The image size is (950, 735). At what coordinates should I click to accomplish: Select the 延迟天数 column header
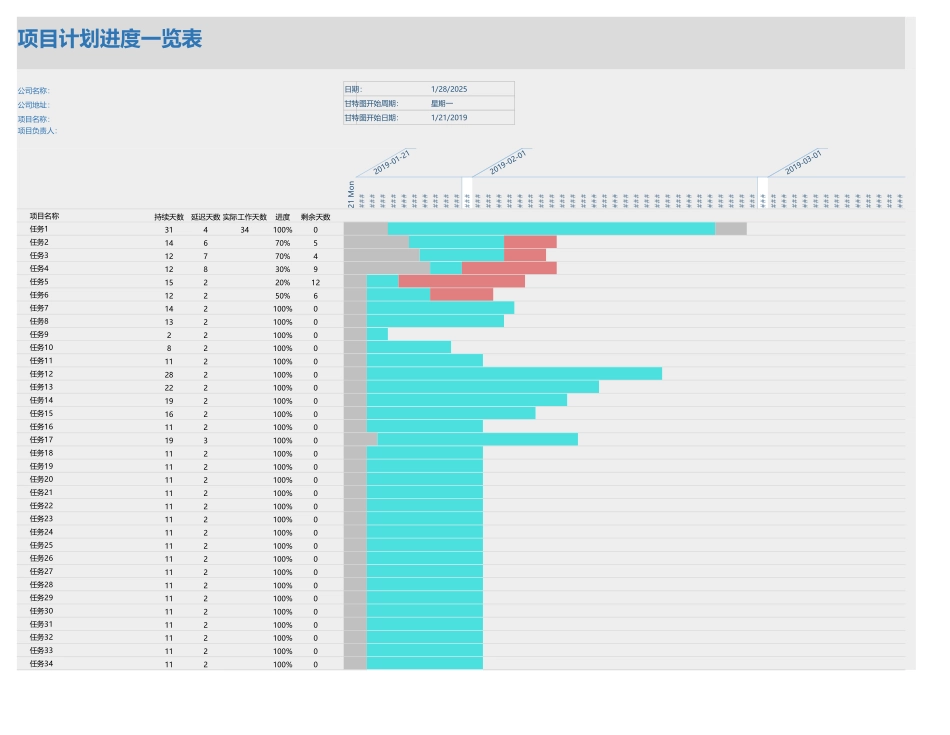point(206,216)
